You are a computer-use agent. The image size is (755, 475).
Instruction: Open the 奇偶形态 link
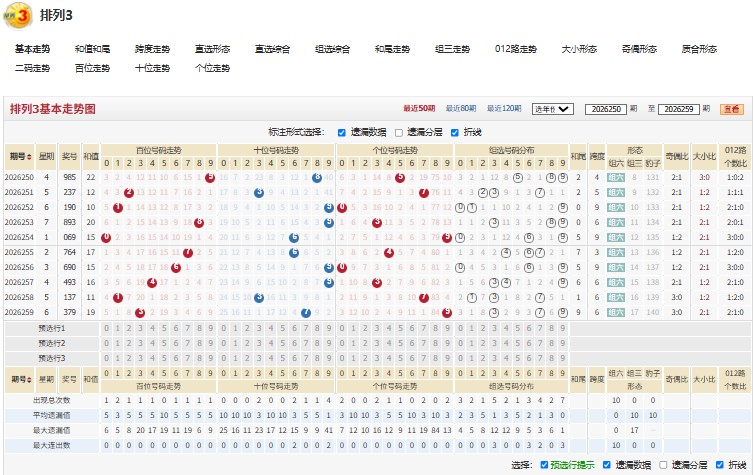639,49
